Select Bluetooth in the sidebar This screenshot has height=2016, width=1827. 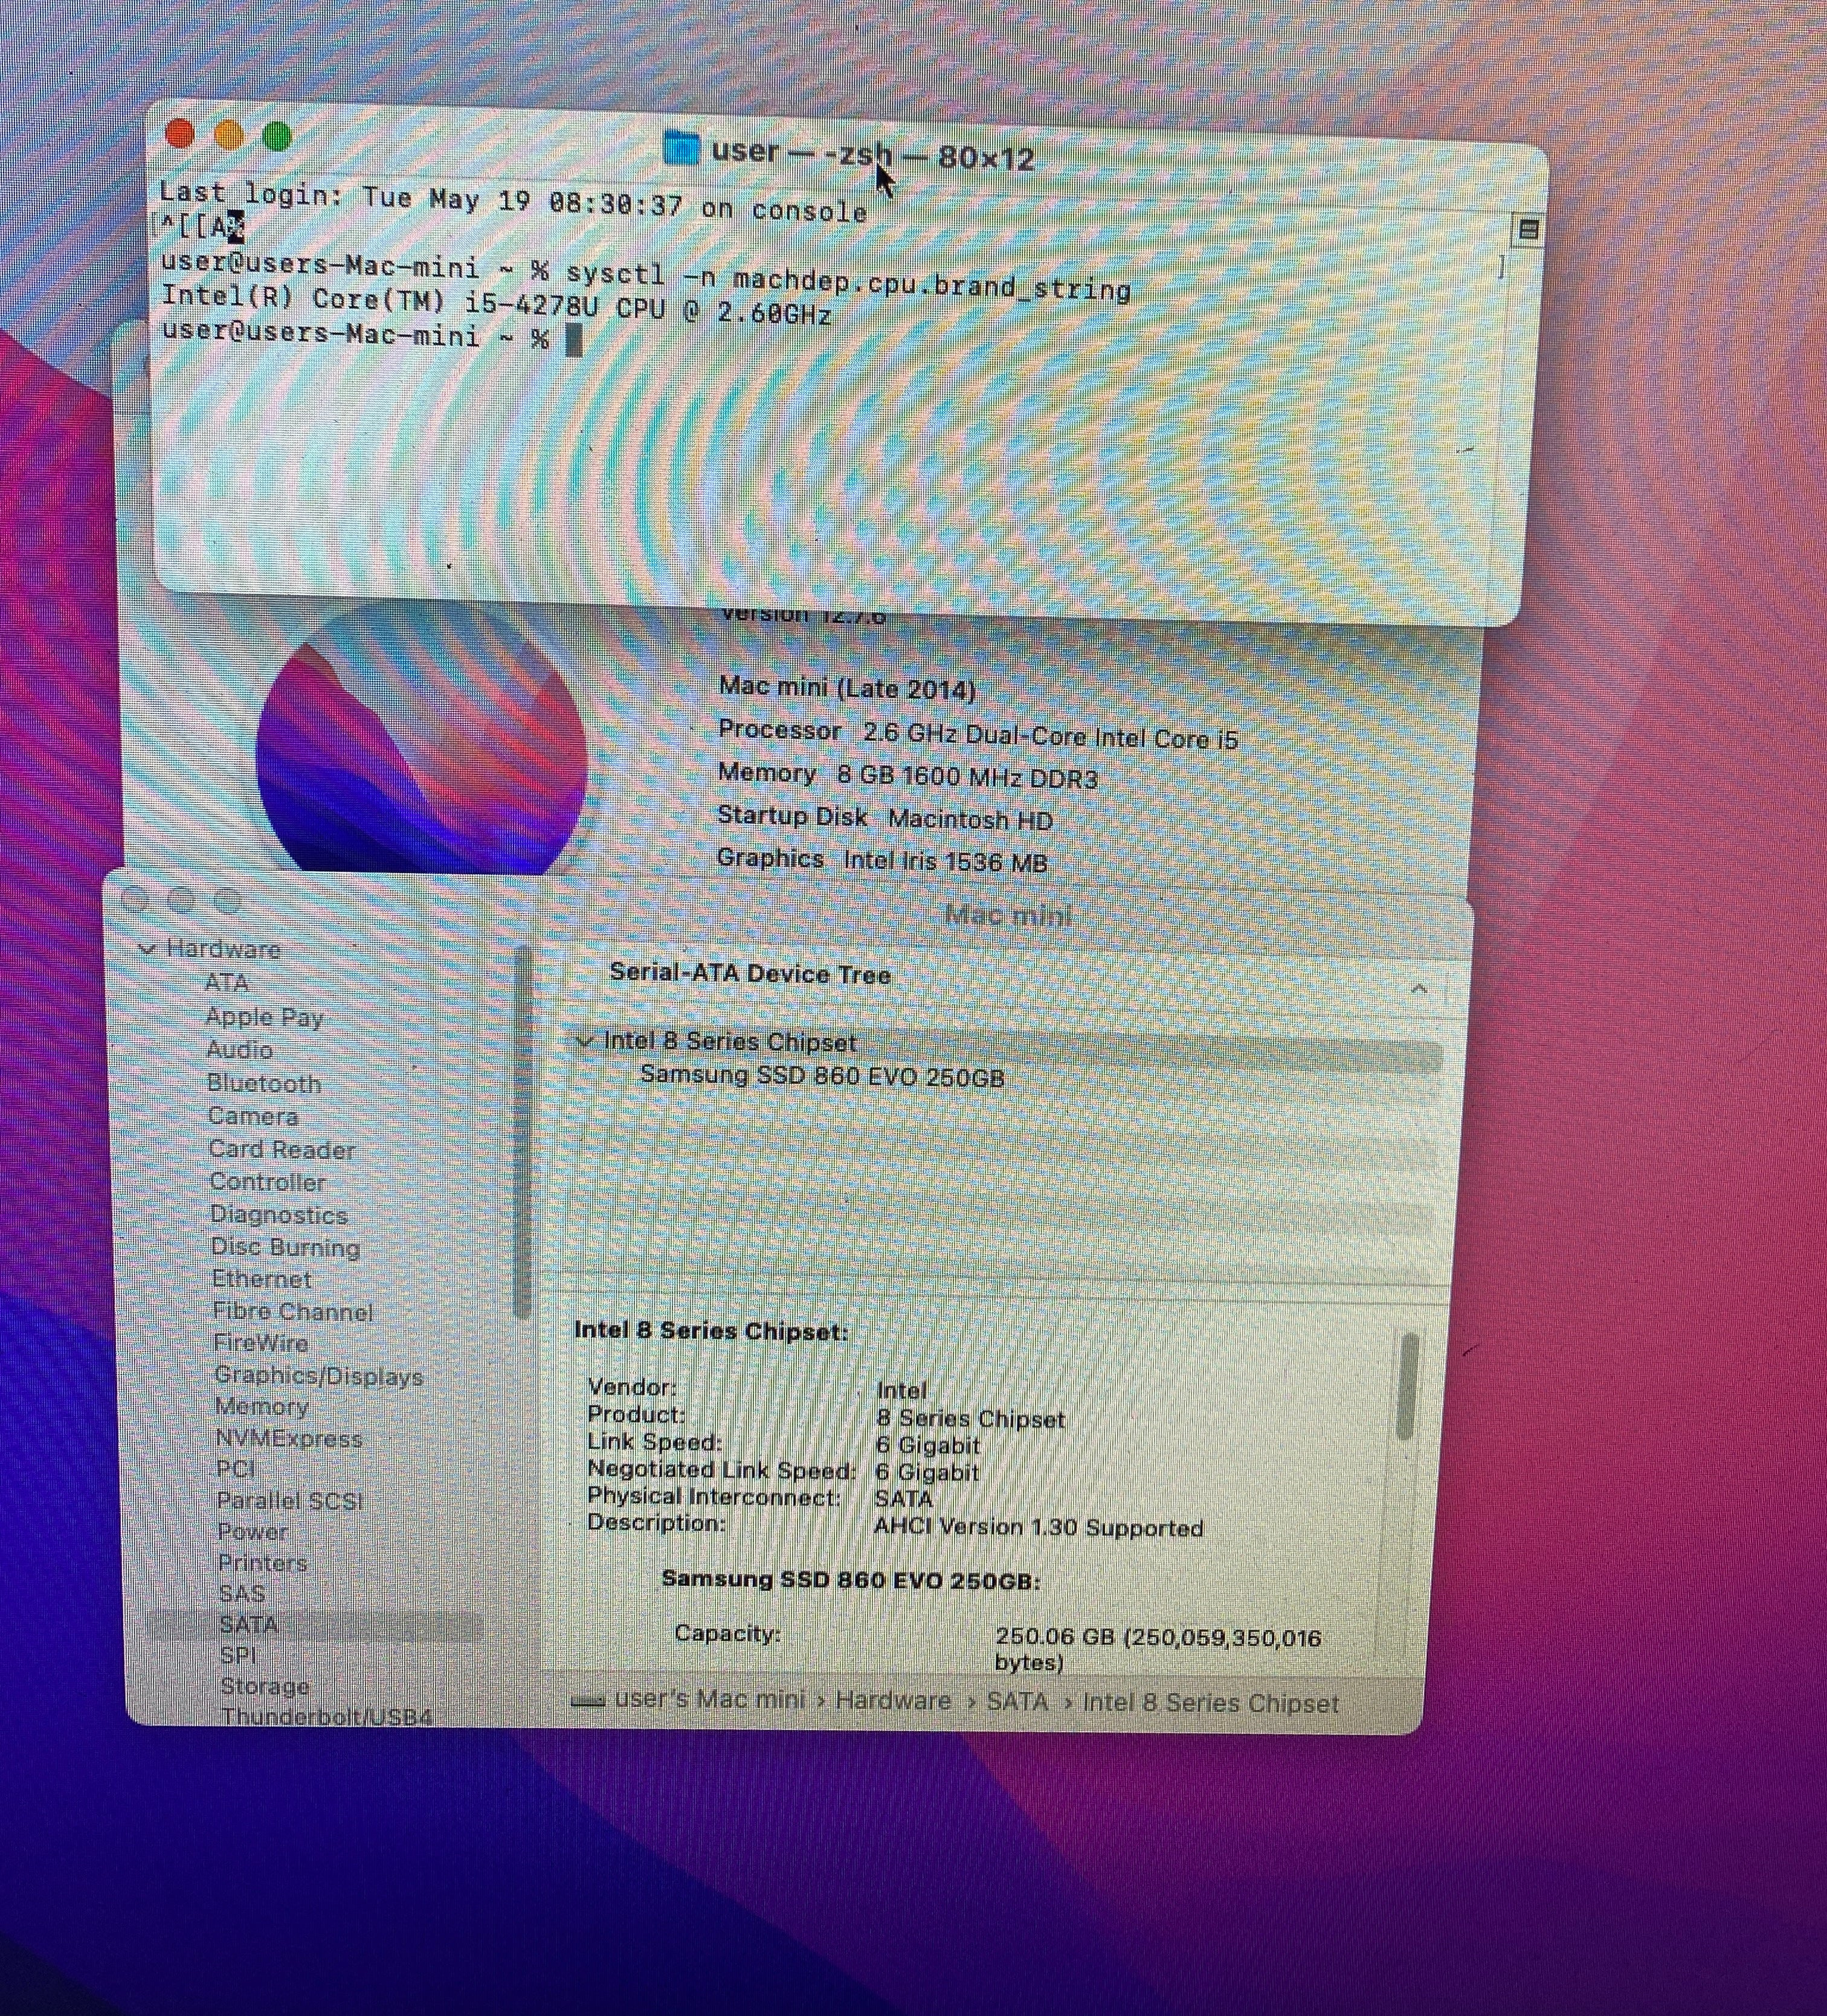(x=265, y=1083)
